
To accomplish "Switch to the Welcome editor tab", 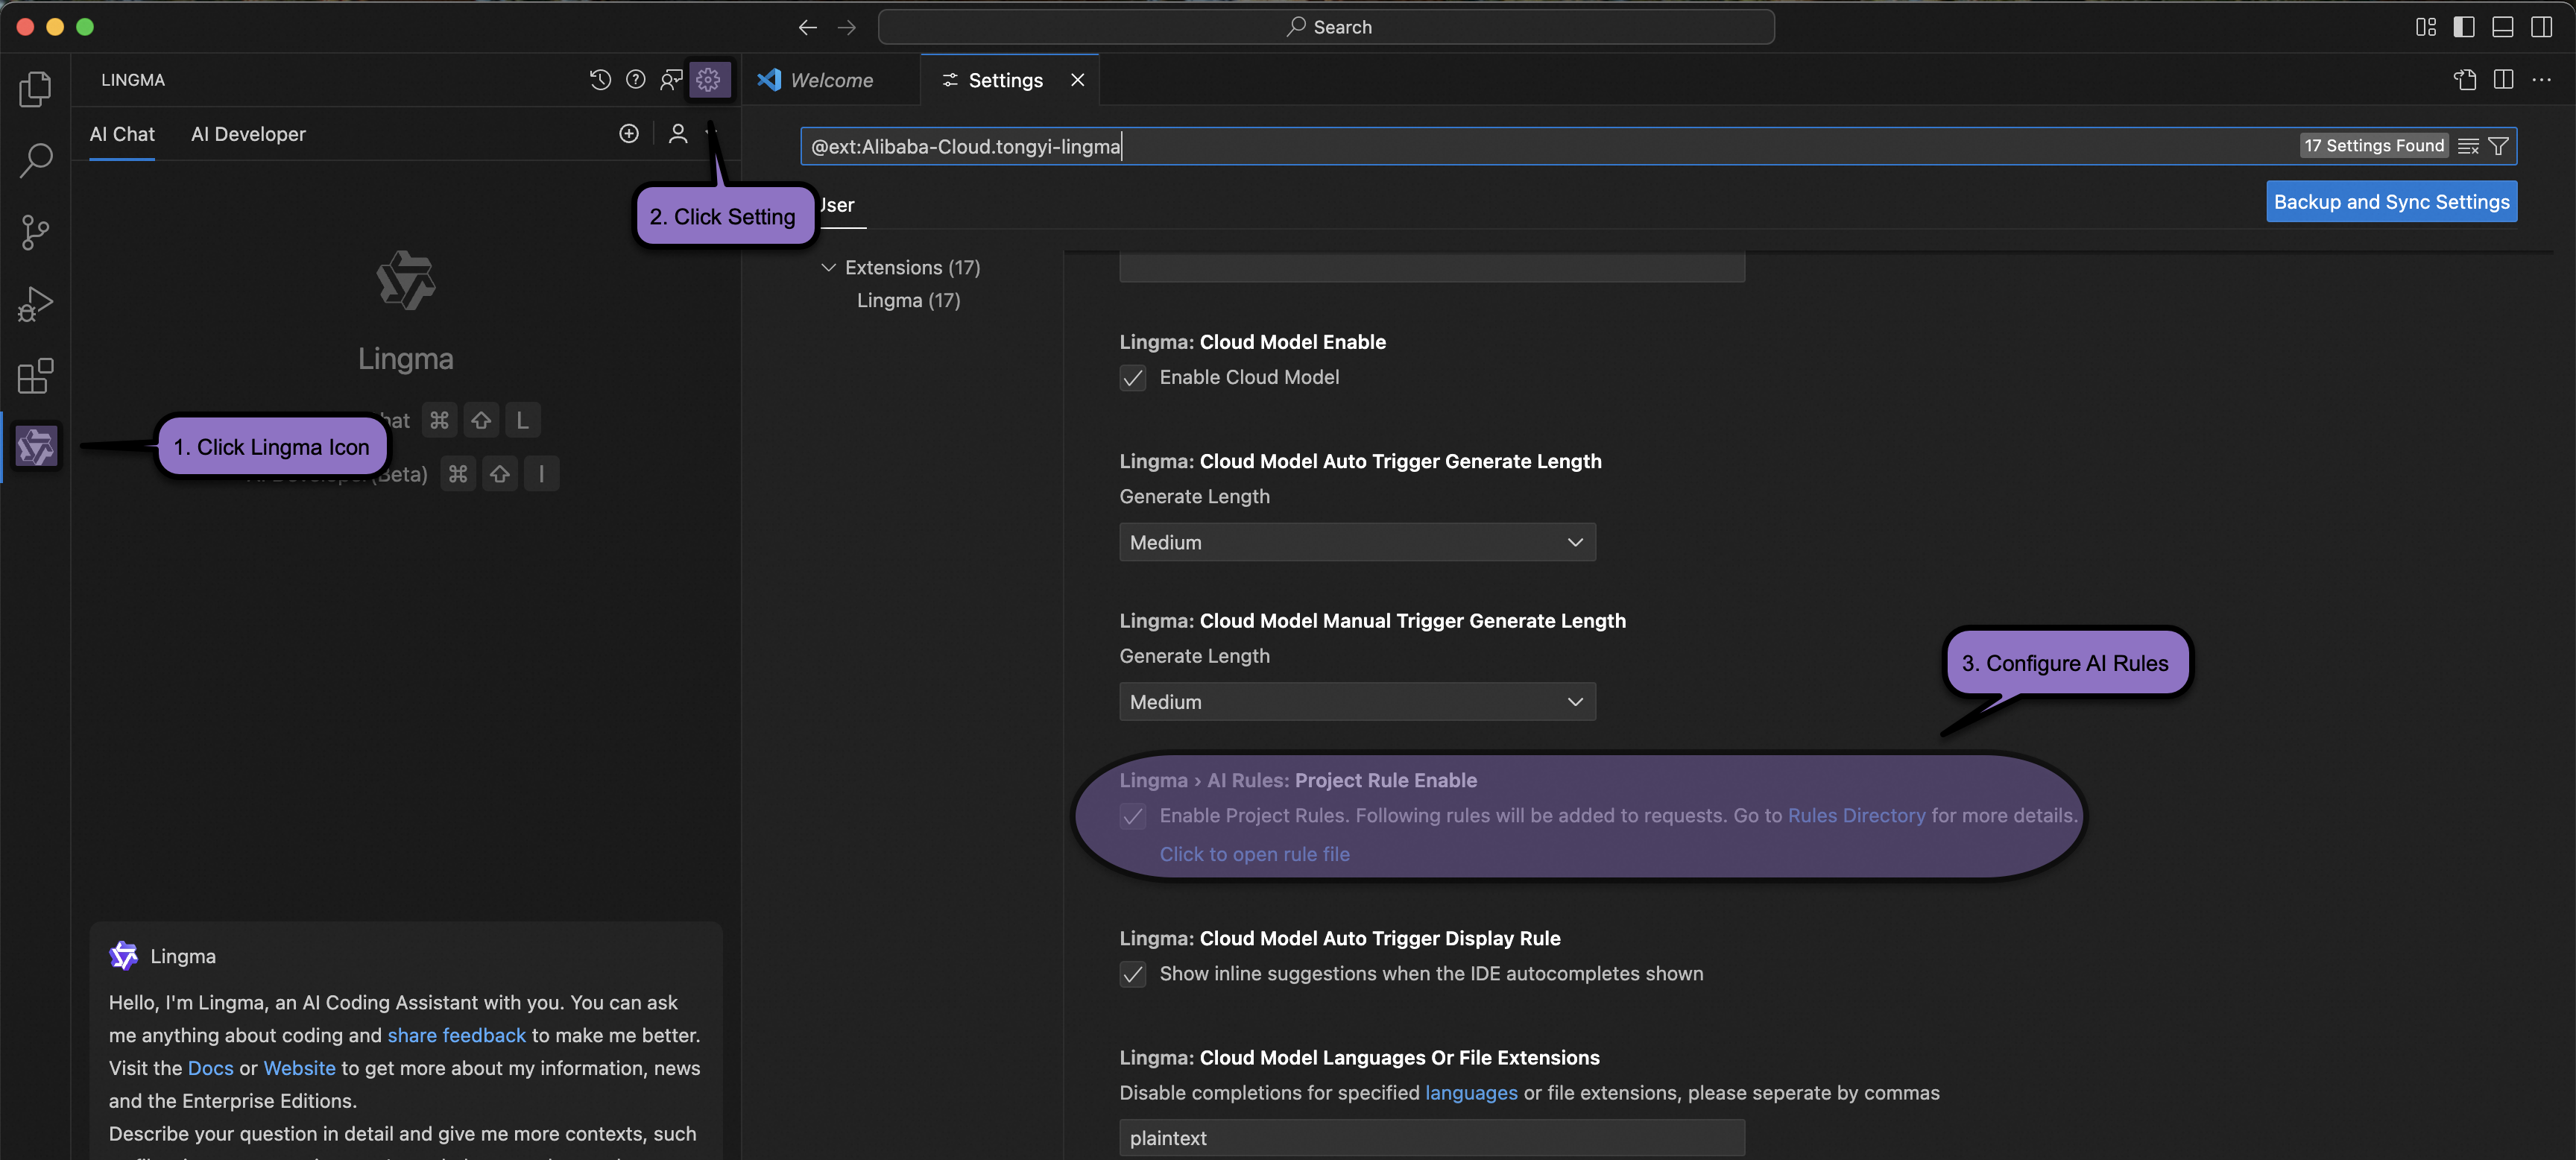I will (x=831, y=80).
